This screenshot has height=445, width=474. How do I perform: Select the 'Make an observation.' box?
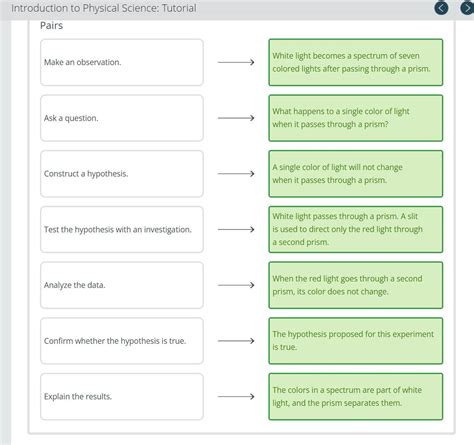pos(122,62)
